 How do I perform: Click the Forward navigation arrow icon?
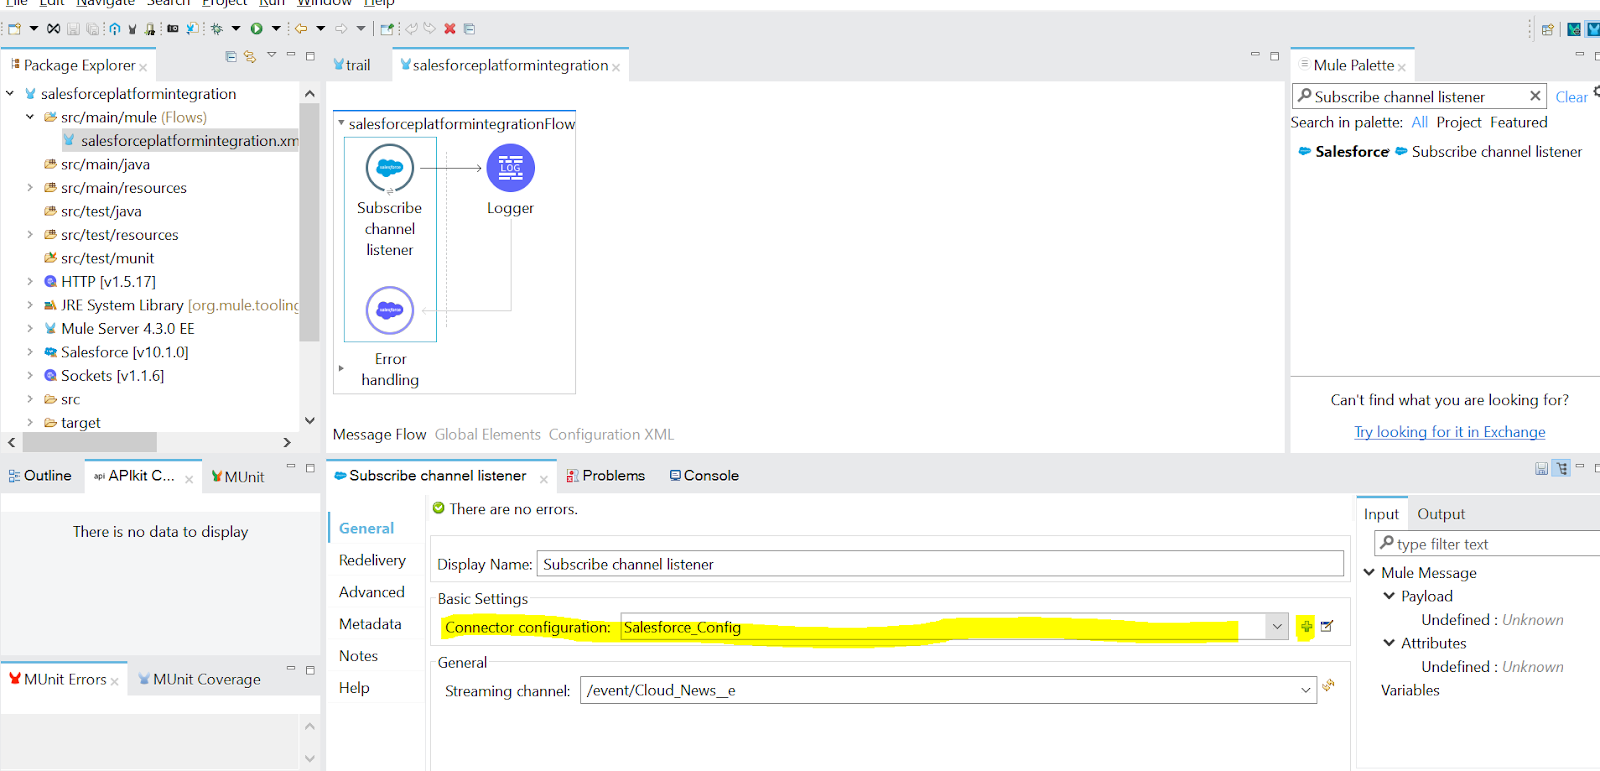click(x=341, y=29)
